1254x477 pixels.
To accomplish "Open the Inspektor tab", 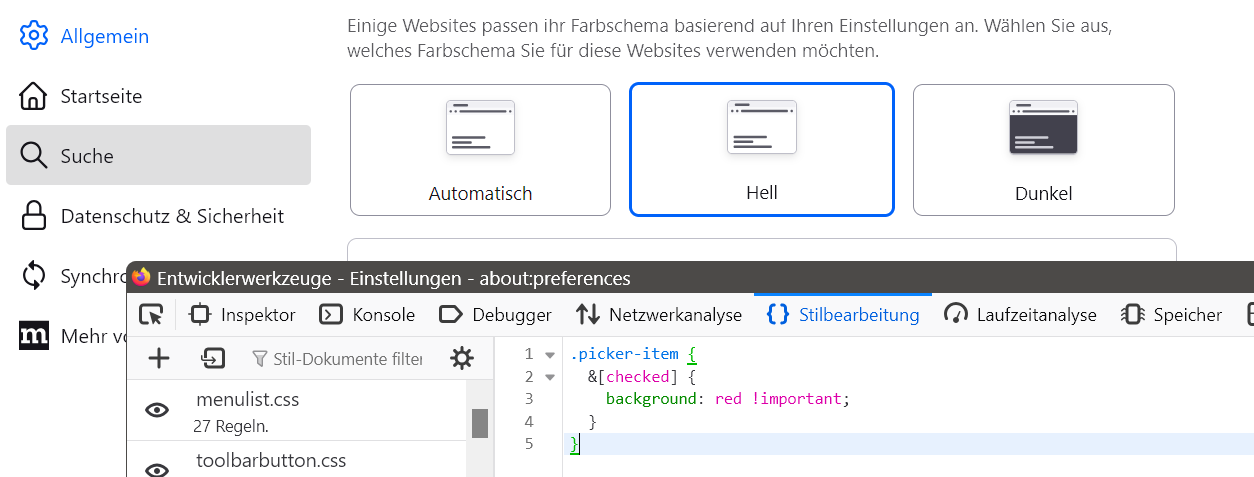I will [x=243, y=315].
